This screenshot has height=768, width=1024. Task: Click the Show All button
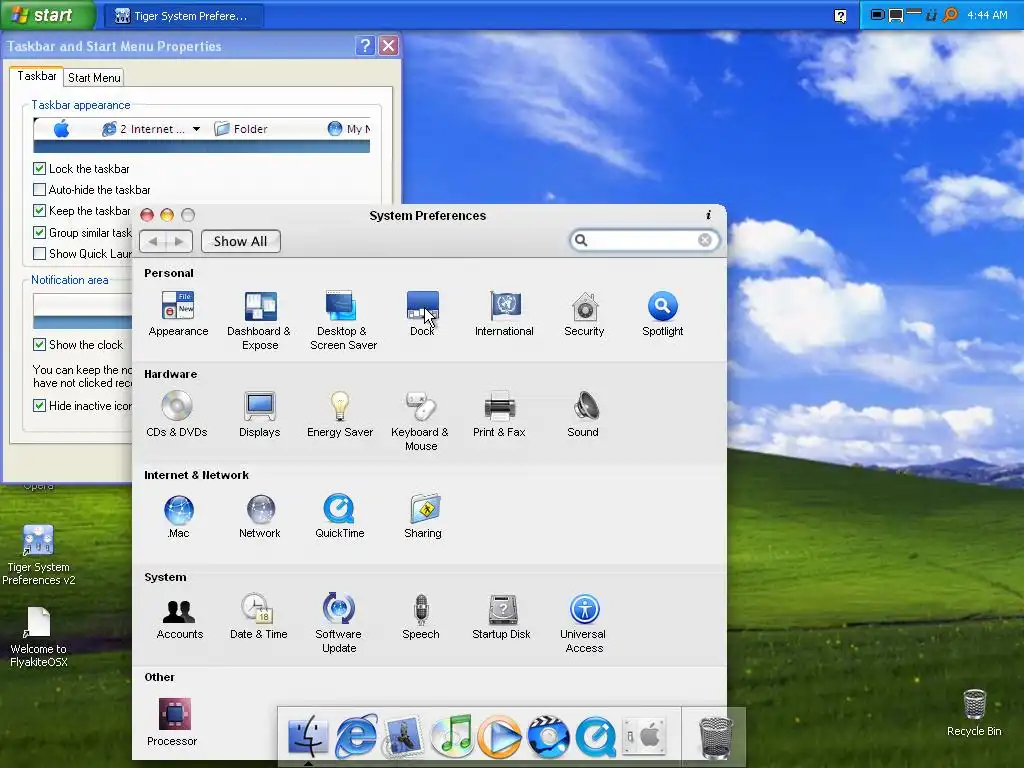point(240,241)
